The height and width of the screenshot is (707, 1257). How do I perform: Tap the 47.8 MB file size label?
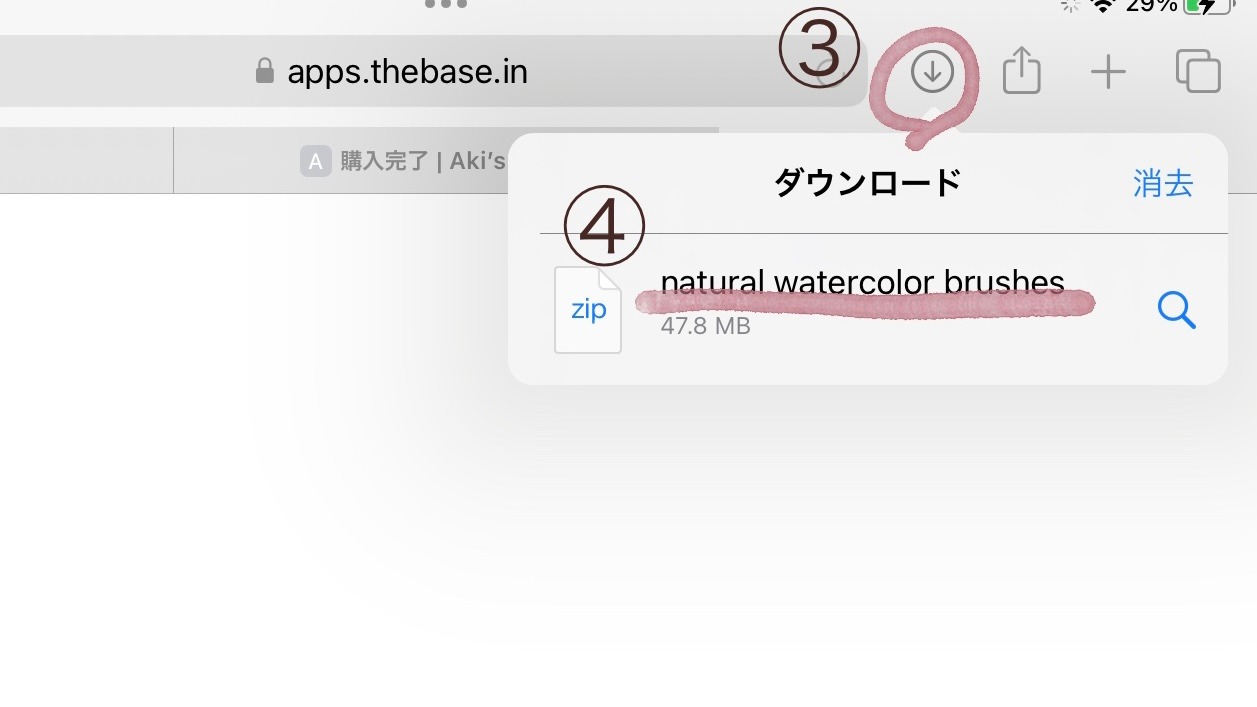705,326
